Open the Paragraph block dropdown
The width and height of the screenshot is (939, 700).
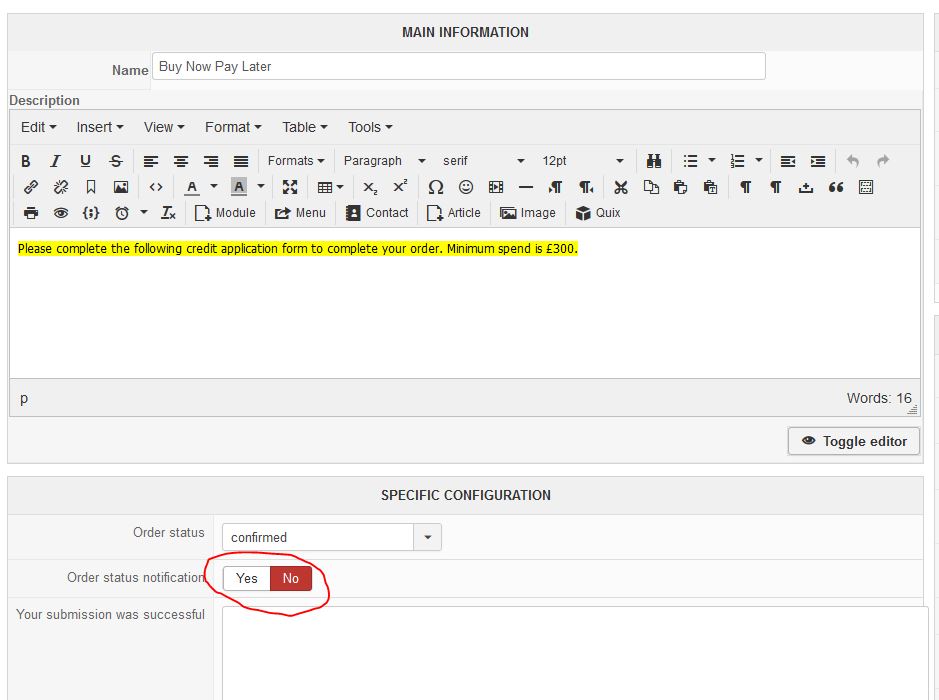click(384, 161)
